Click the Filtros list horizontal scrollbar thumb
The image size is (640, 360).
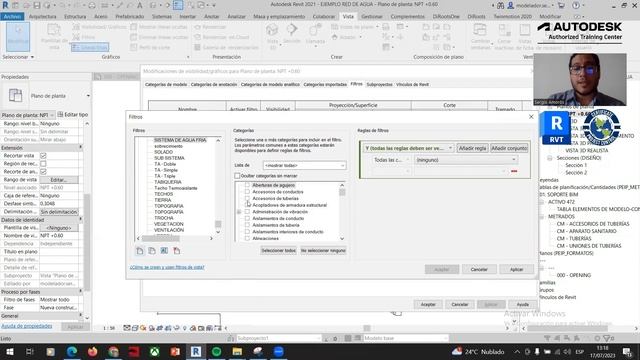160,238
